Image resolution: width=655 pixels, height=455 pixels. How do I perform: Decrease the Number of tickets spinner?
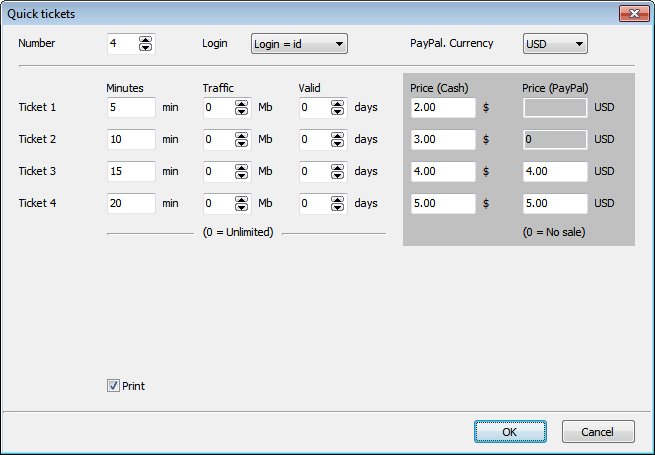pos(146,48)
